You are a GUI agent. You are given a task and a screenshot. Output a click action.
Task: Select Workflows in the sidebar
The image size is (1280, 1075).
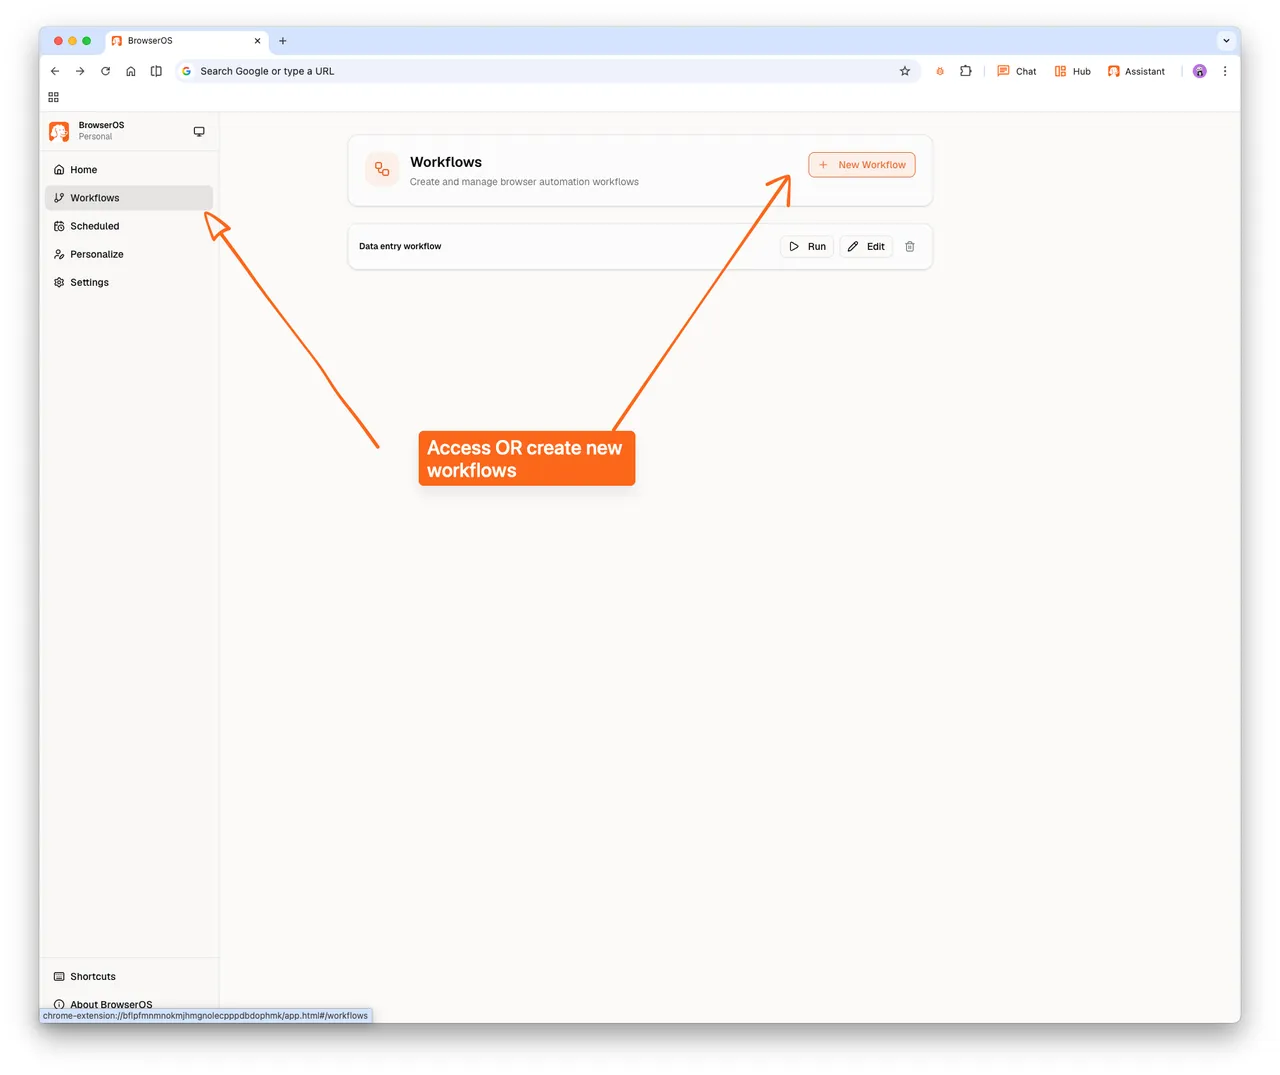pos(129,198)
